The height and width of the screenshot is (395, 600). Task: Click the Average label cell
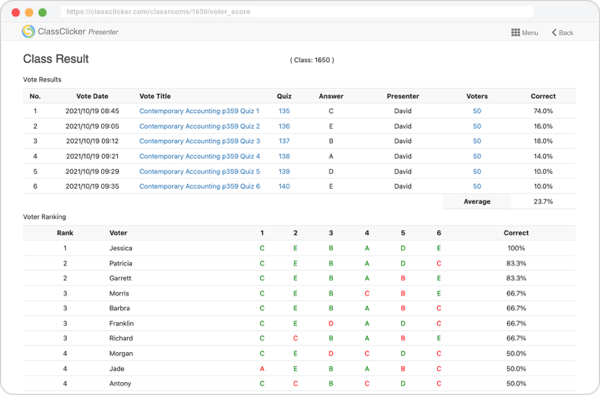click(x=477, y=202)
